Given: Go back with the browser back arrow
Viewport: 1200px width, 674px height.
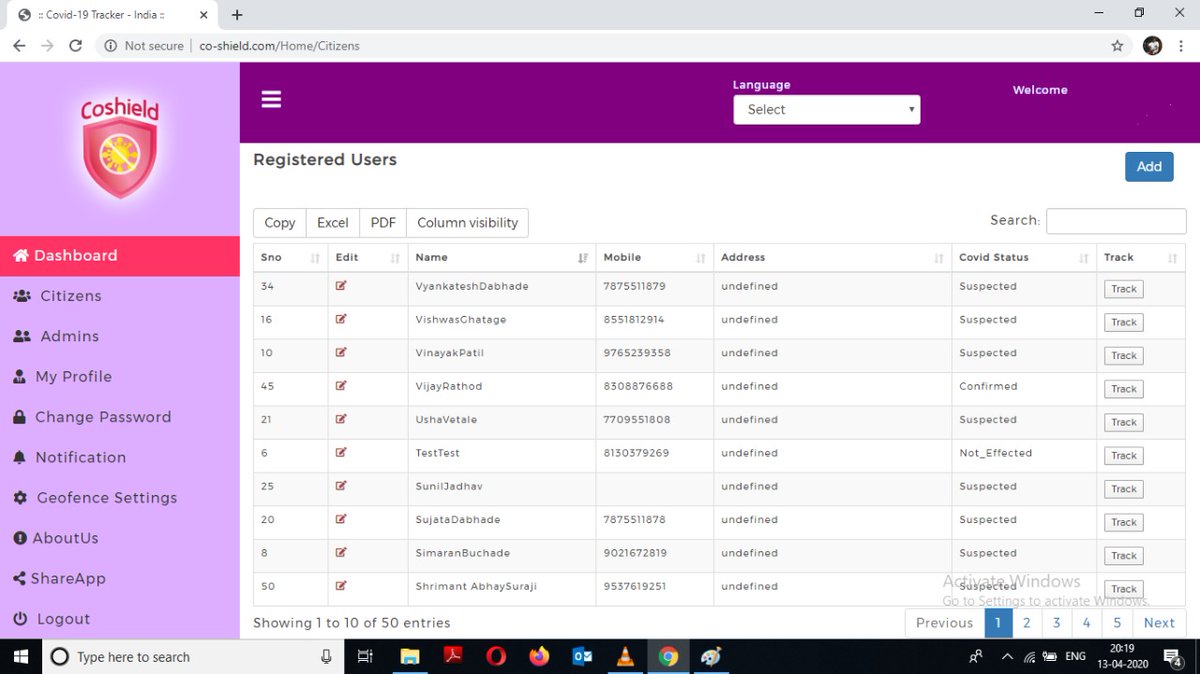Looking at the screenshot, I should (19, 45).
